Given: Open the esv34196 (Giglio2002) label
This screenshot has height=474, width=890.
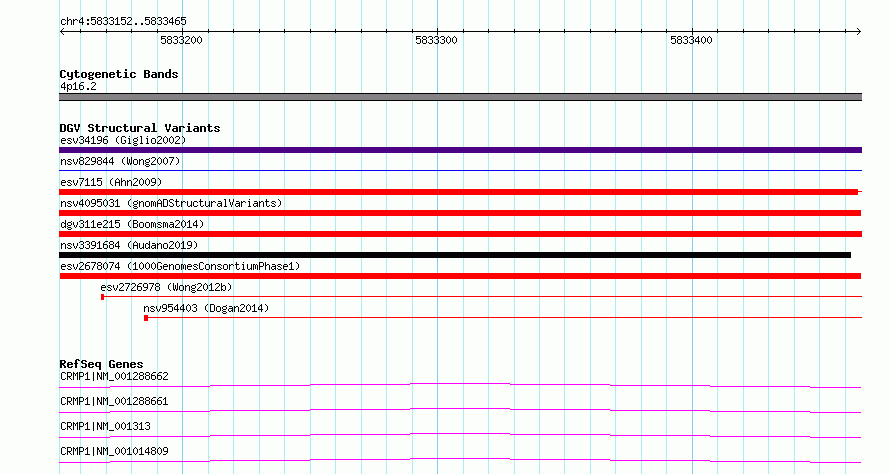Looking at the screenshot, I should [x=123, y=140].
